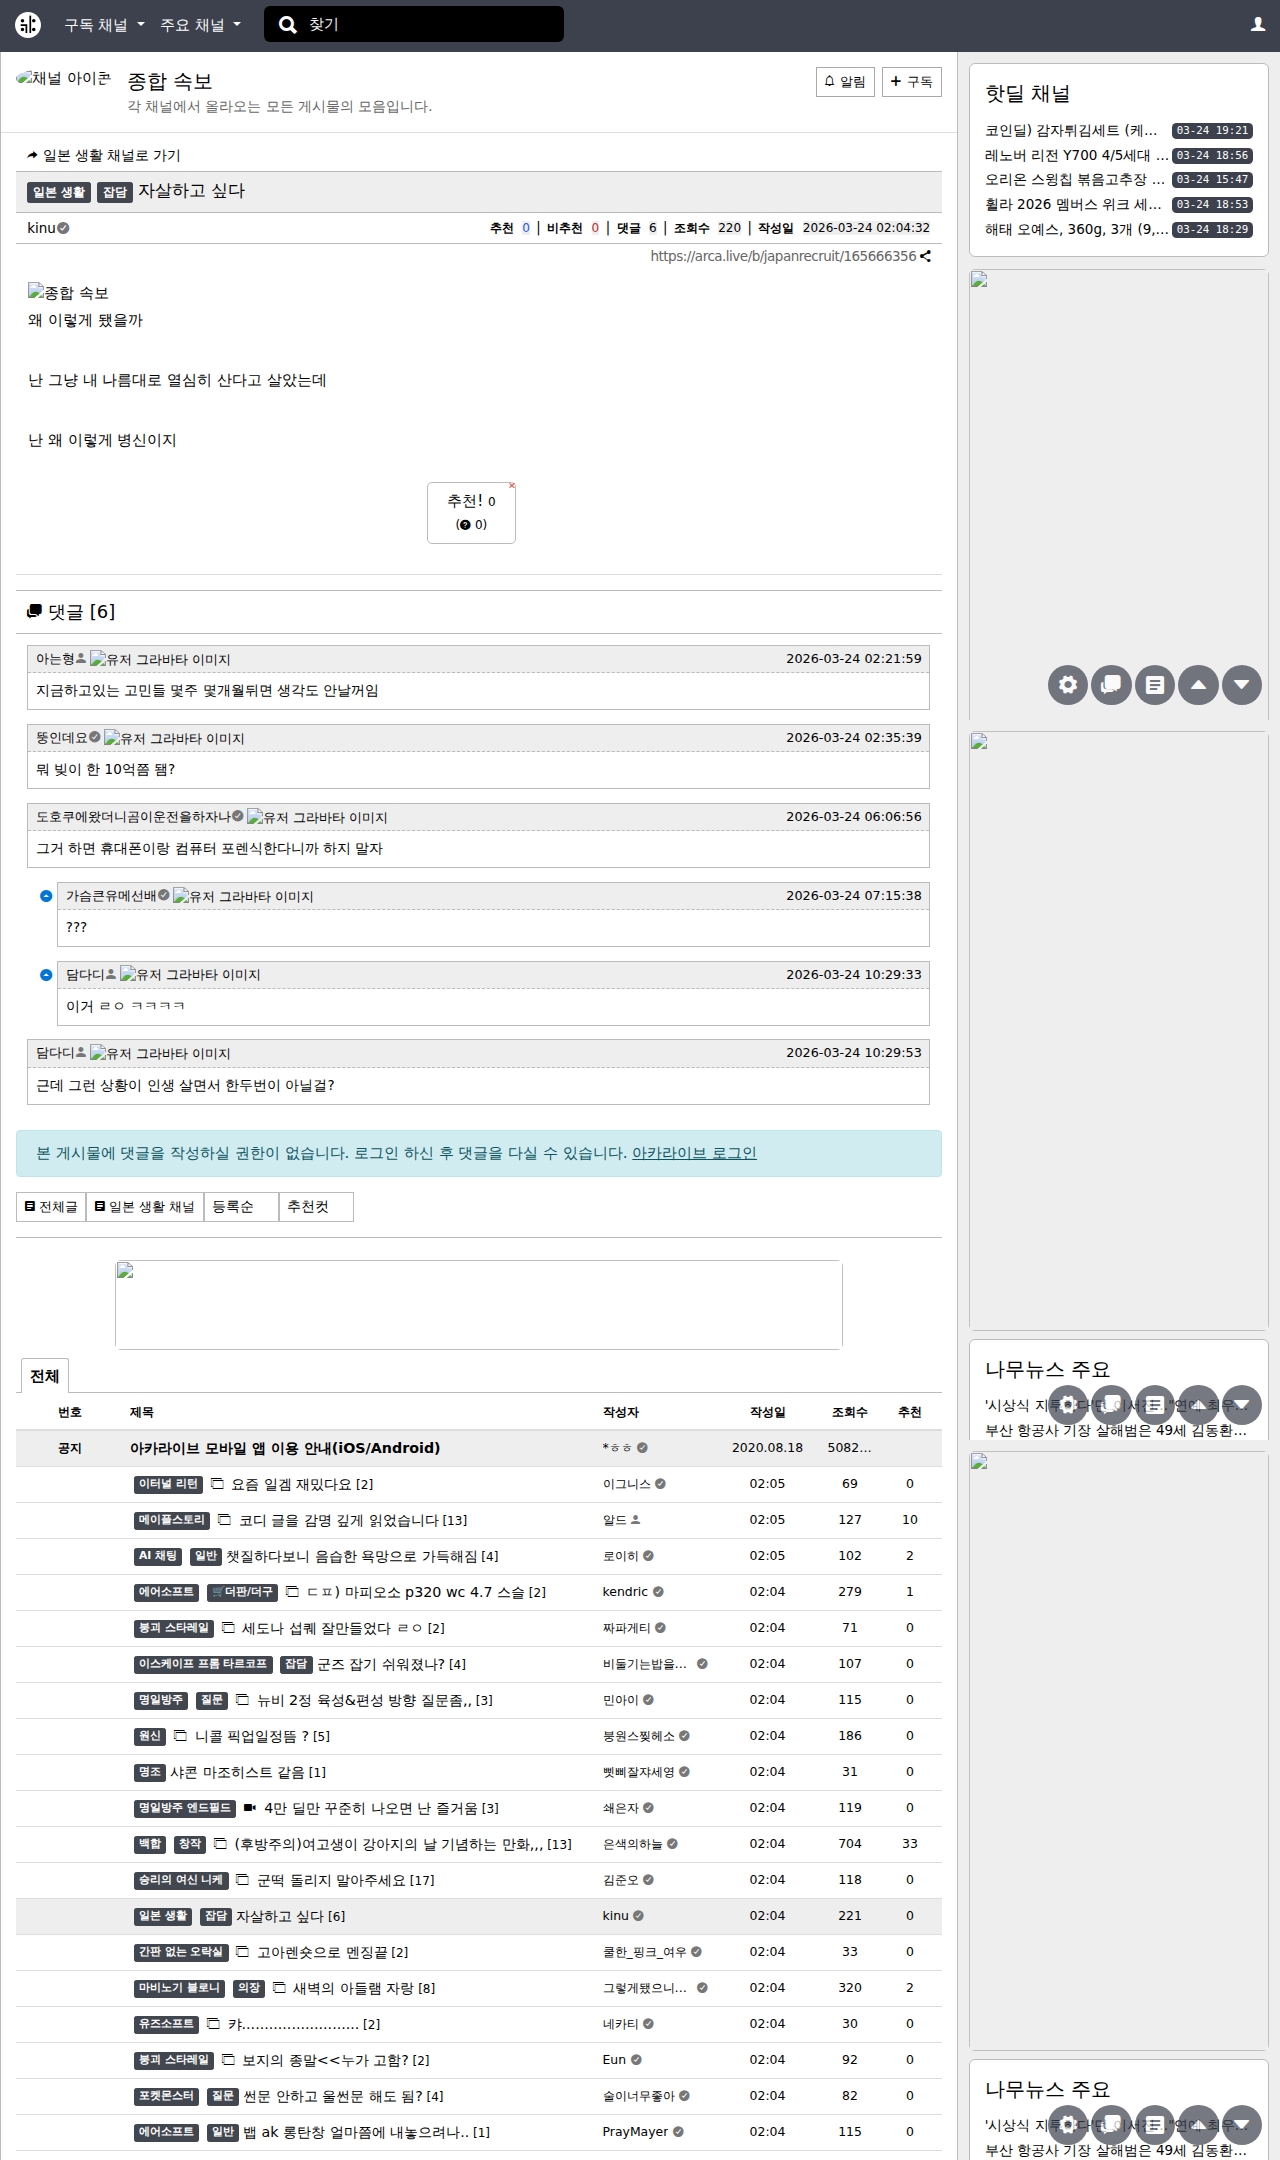
Task: Click reply indicator beside 담다디 reply comment
Action: pos(46,975)
